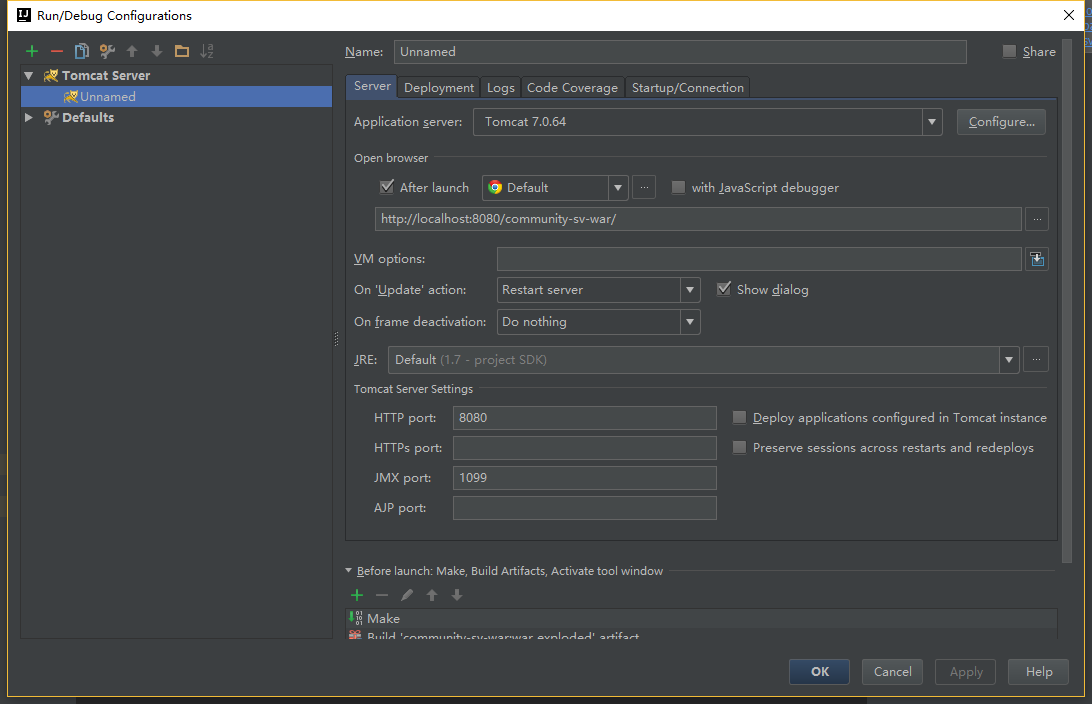Move before launch task up arrow
The image size is (1092, 704).
click(x=432, y=595)
